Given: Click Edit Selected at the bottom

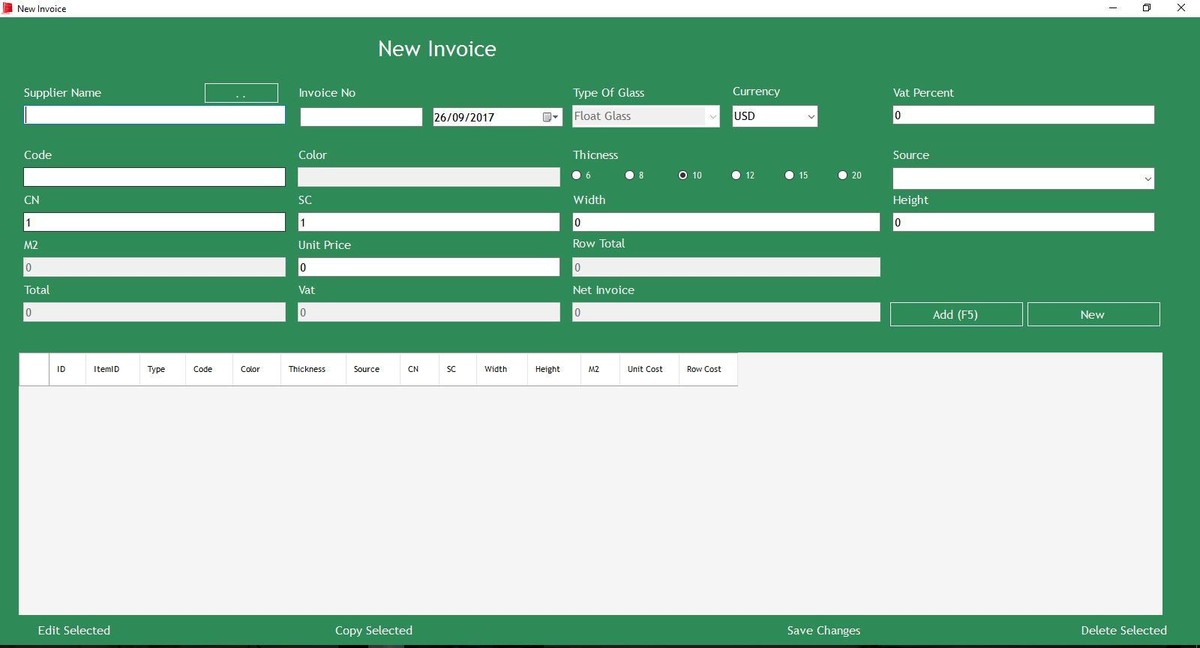Looking at the screenshot, I should point(74,630).
